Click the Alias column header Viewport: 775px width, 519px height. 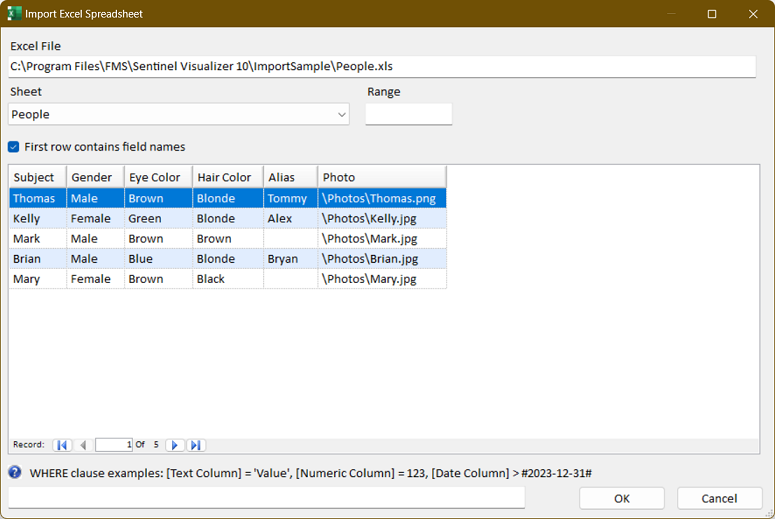pos(291,177)
